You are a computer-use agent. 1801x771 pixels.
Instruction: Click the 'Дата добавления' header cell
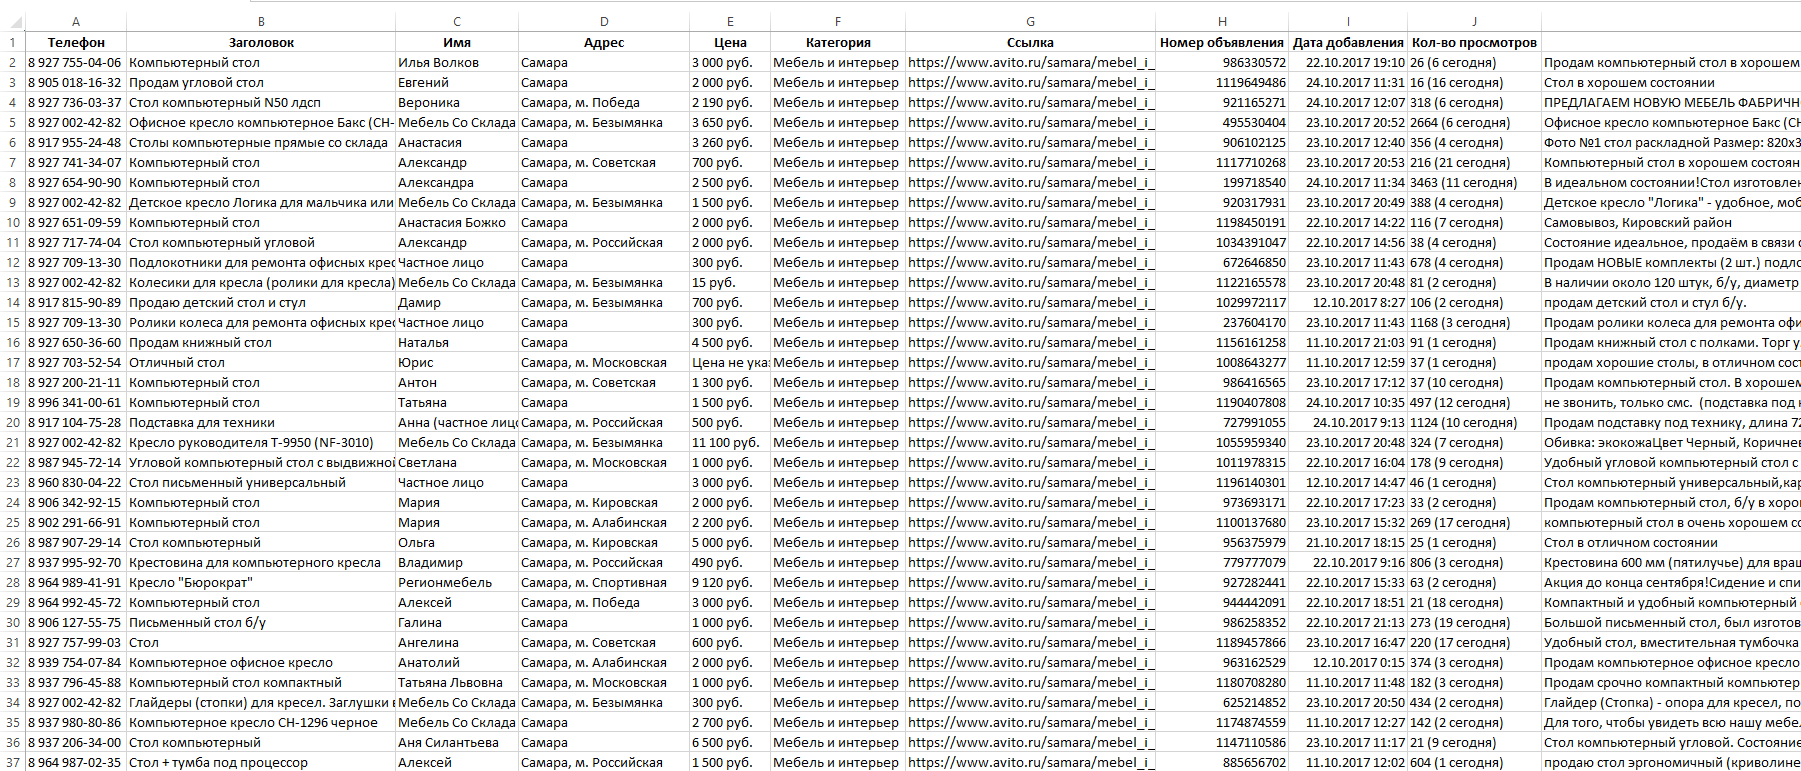point(1348,42)
